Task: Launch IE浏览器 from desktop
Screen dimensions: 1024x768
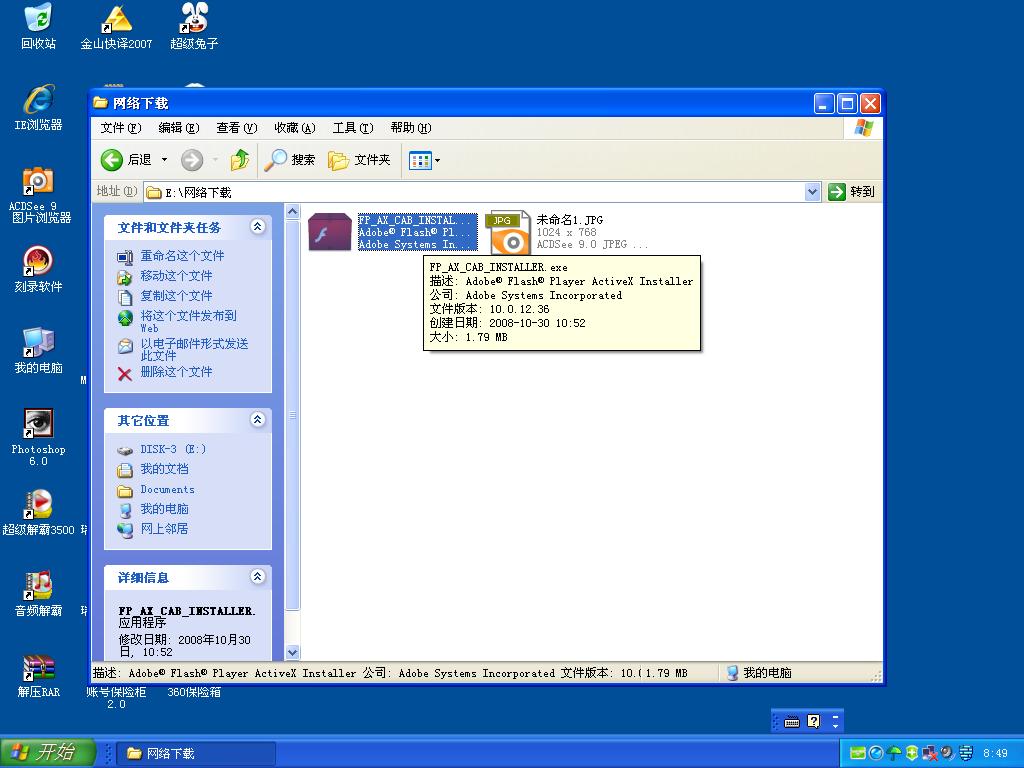Action: coord(39,108)
